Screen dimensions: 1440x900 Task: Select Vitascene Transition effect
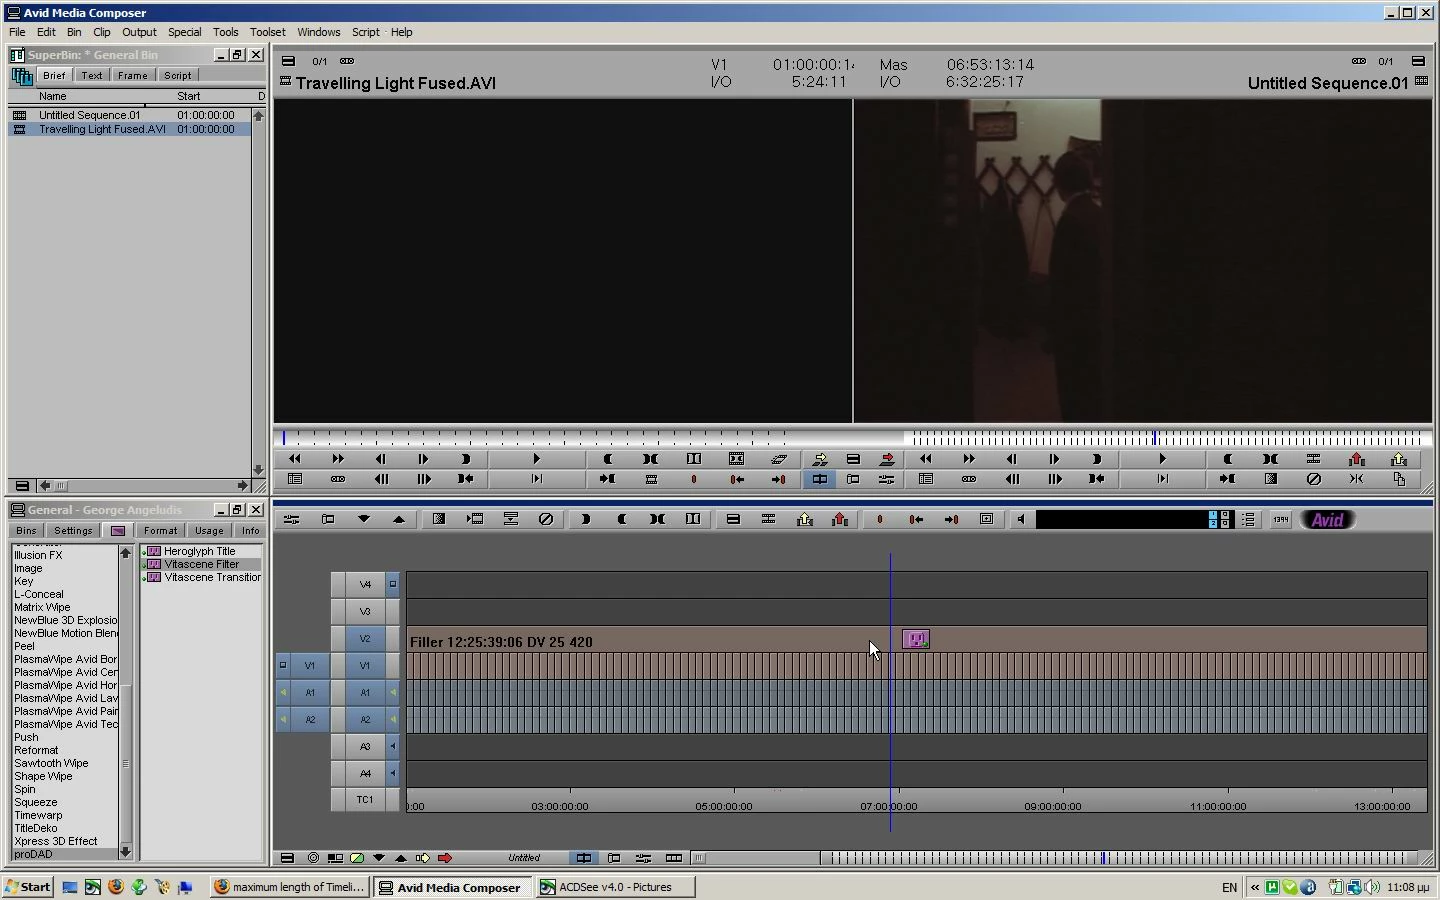point(212,577)
